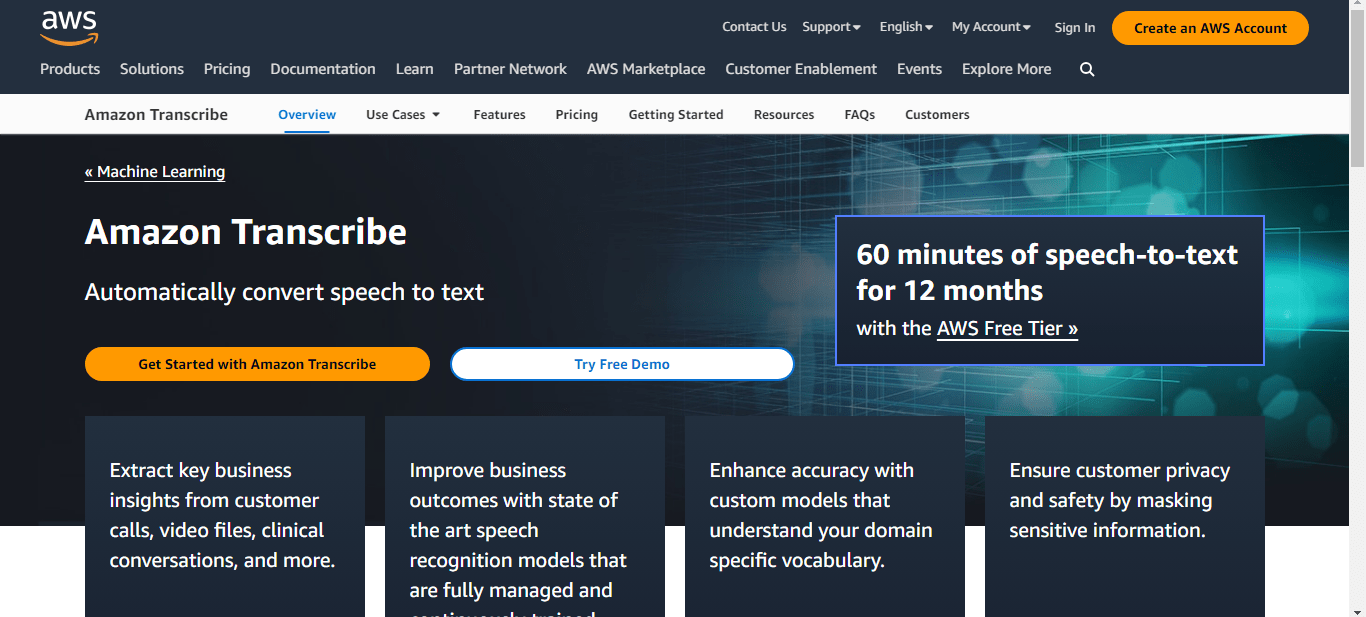Click Sign In link

coord(1074,28)
